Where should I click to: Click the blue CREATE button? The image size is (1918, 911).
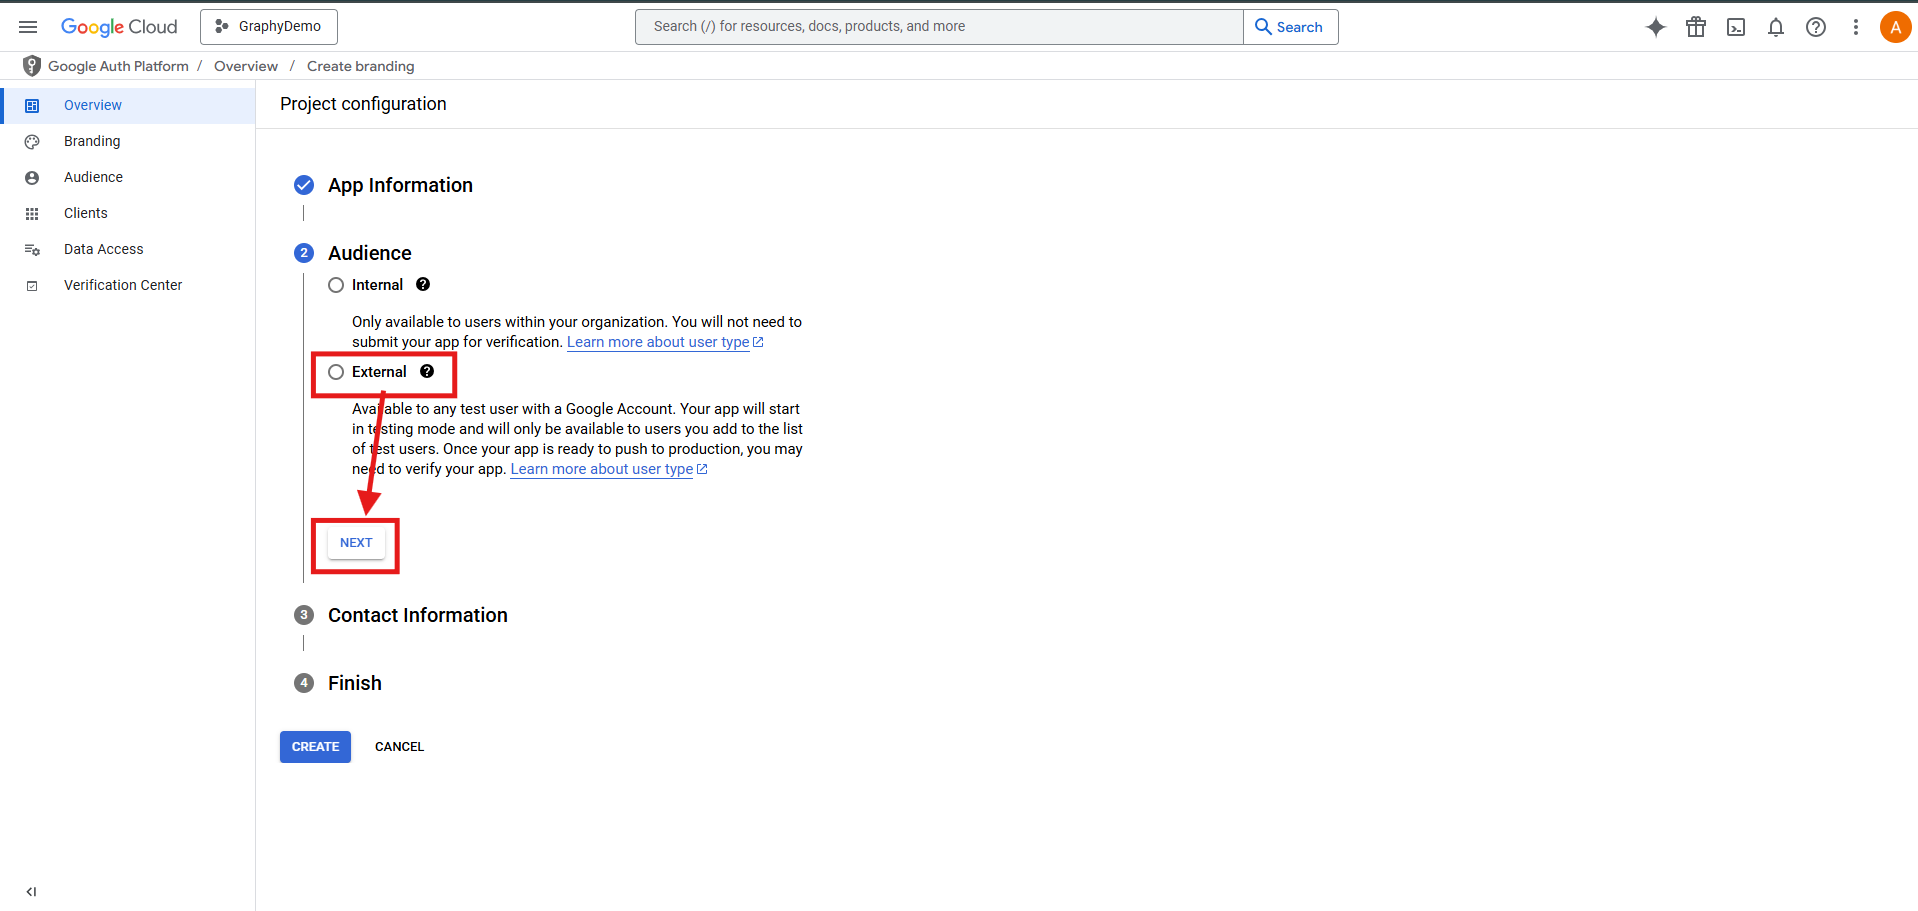point(315,747)
